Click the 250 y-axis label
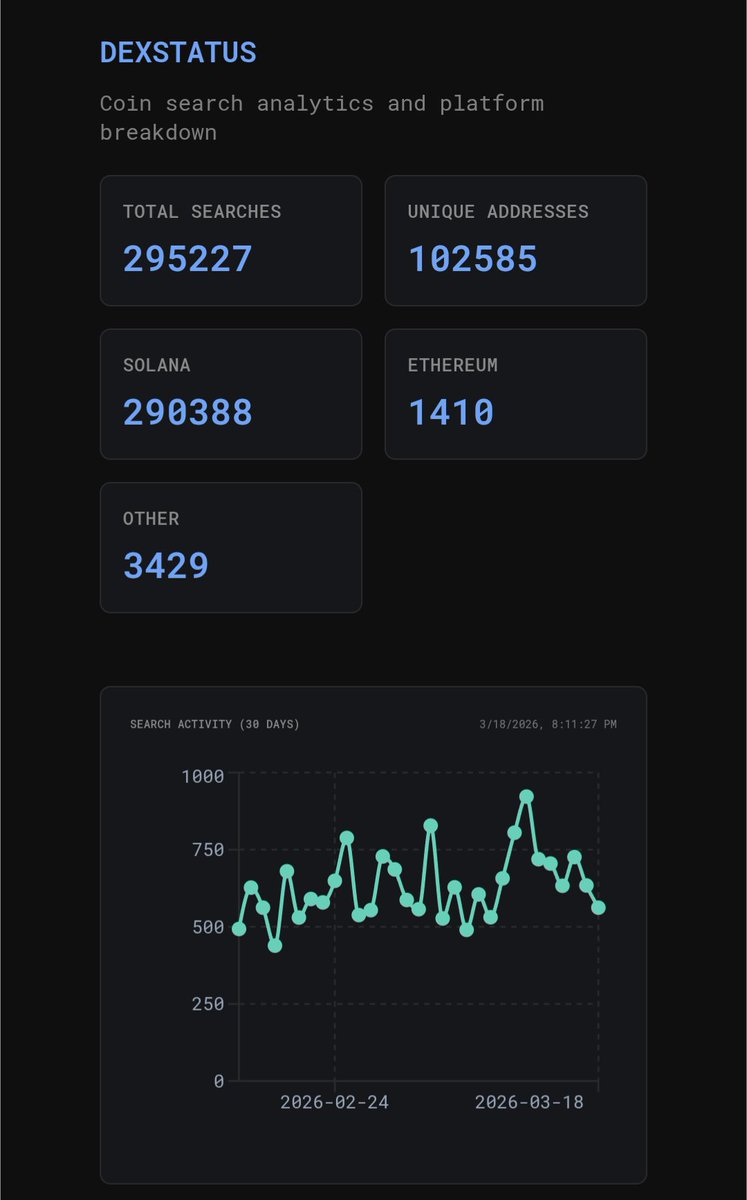This screenshot has width=747, height=1200. click(208, 1004)
